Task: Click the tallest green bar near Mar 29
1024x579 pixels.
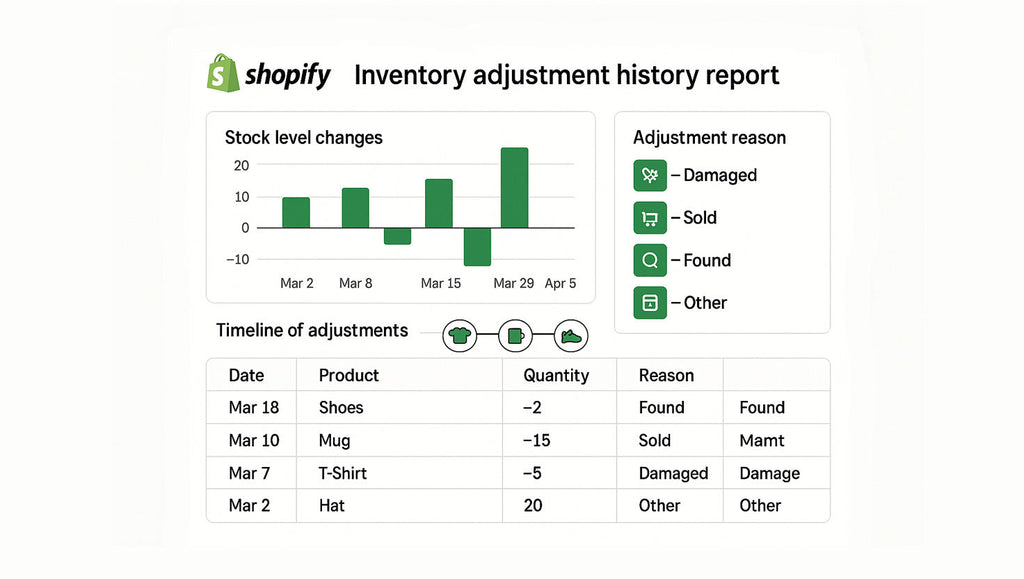Action: (x=514, y=188)
